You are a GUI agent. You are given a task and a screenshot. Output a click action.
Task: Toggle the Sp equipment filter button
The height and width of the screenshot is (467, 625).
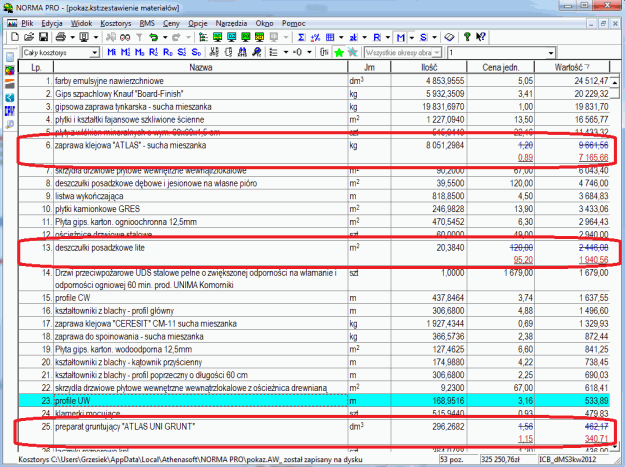point(196,52)
